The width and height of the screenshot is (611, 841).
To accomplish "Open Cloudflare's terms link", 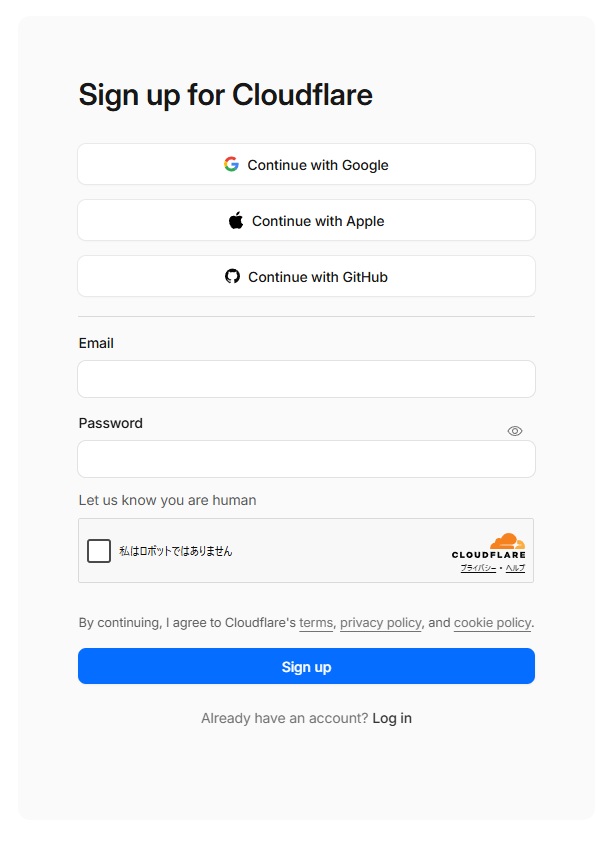I will tap(316, 622).
